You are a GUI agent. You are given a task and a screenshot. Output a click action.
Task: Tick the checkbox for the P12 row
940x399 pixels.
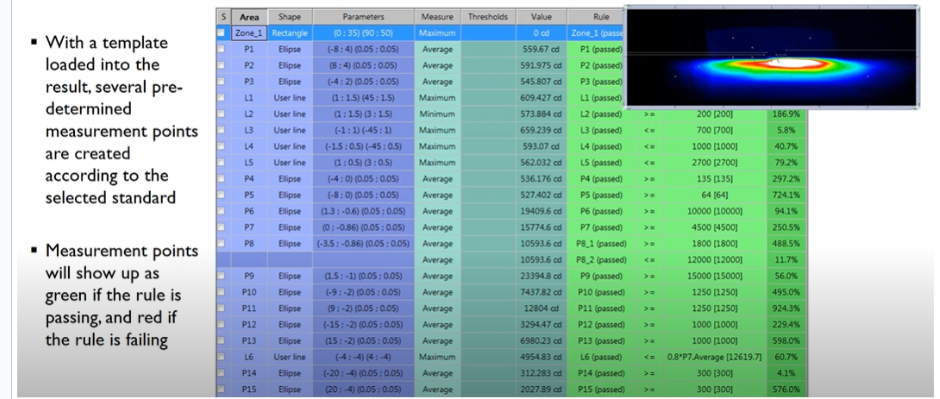(x=222, y=325)
